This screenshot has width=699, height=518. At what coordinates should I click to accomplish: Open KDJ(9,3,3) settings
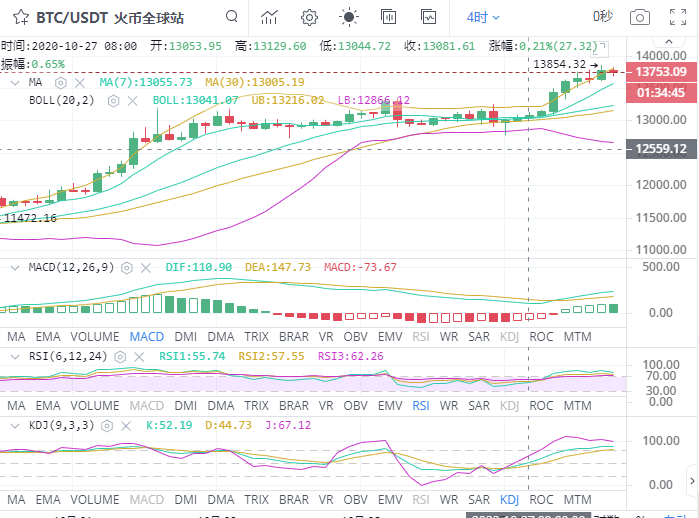pyautogui.click(x=107, y=426)
